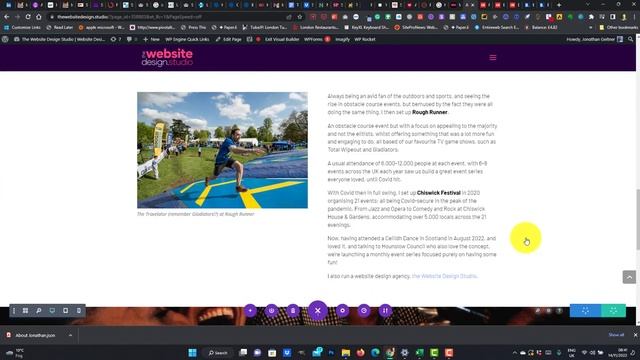
Task: Open the hamburger menu in site header
Action: click(x=493, y=58)
